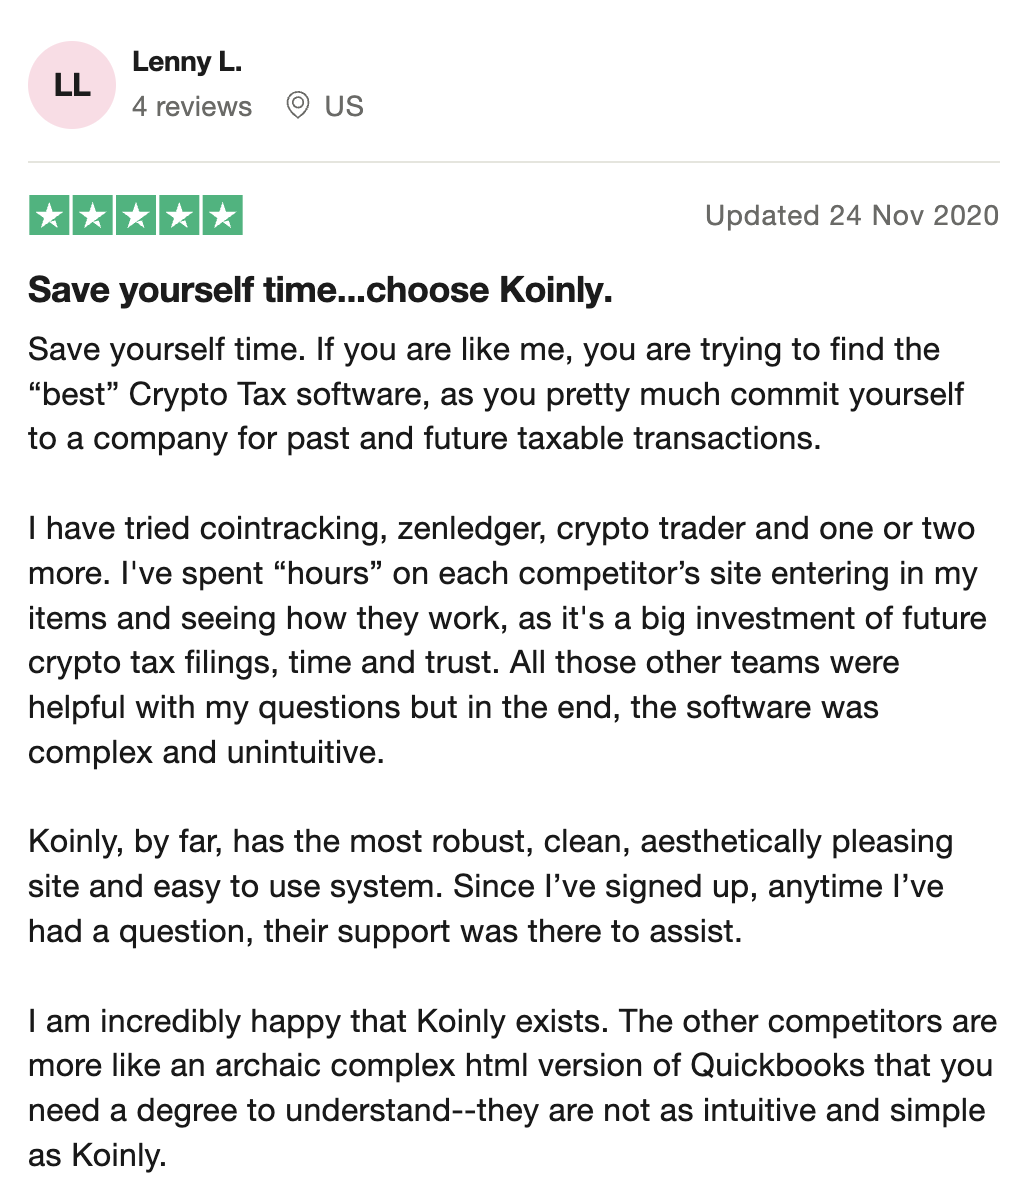Select the US country label
The width and height of the screenshot is (1022, 1187).
344,106
